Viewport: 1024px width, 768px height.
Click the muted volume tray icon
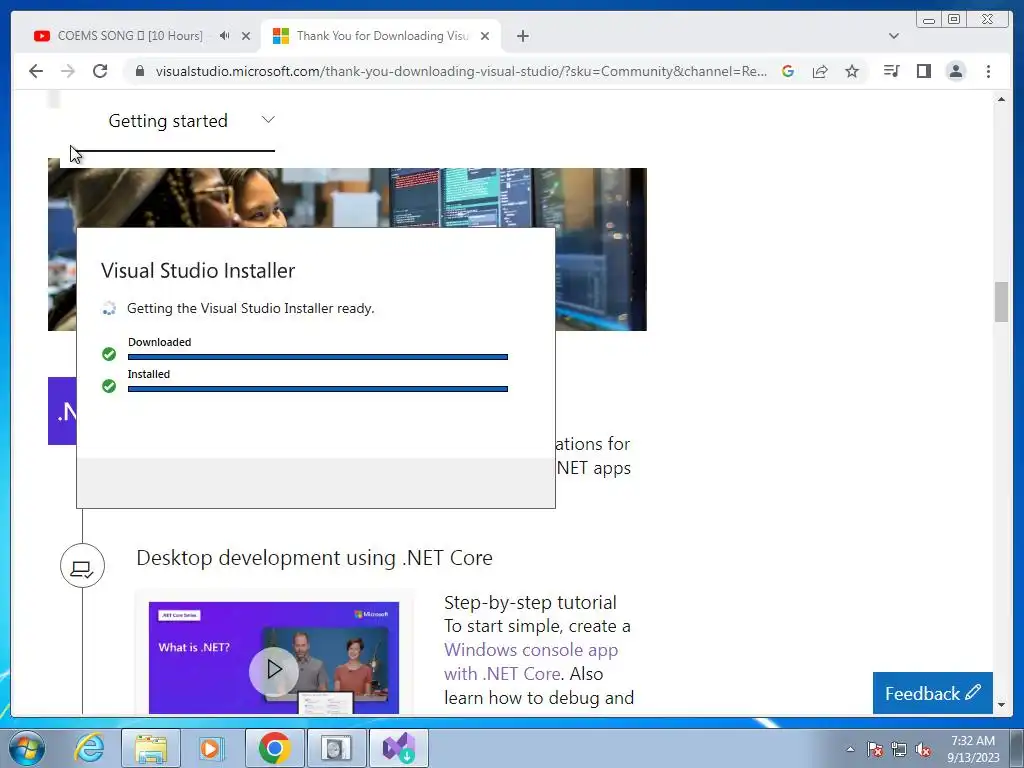click(x=923, y=749)
